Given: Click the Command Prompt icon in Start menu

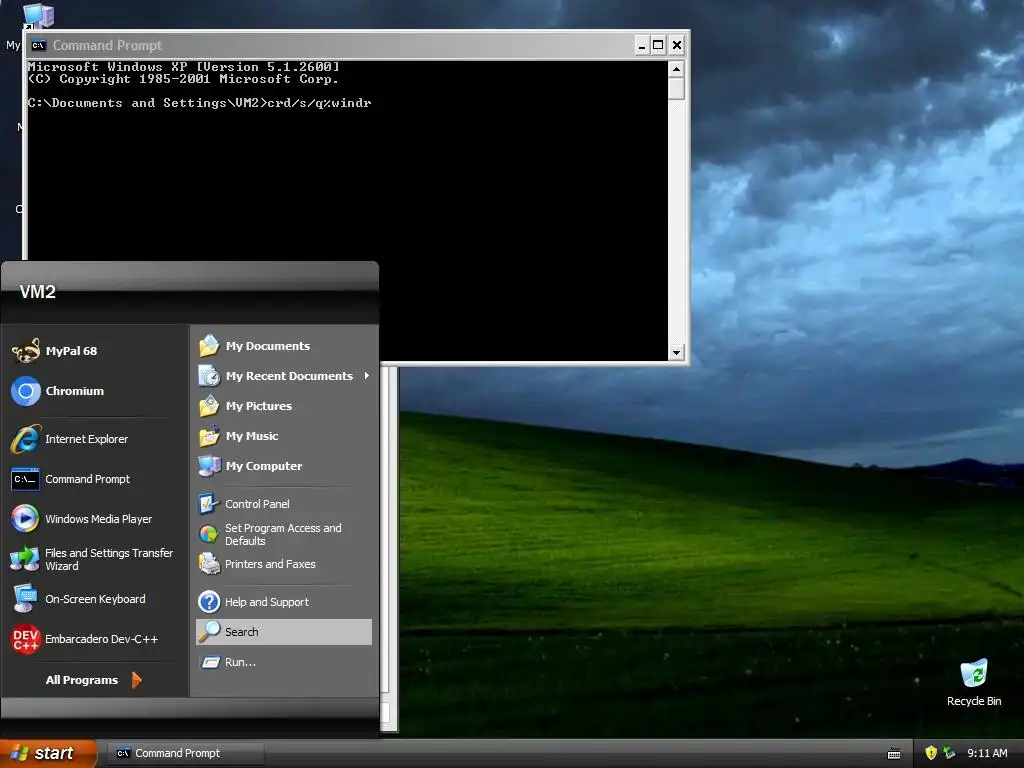Looking at the screenshot, I should click(x=25, y=479).
